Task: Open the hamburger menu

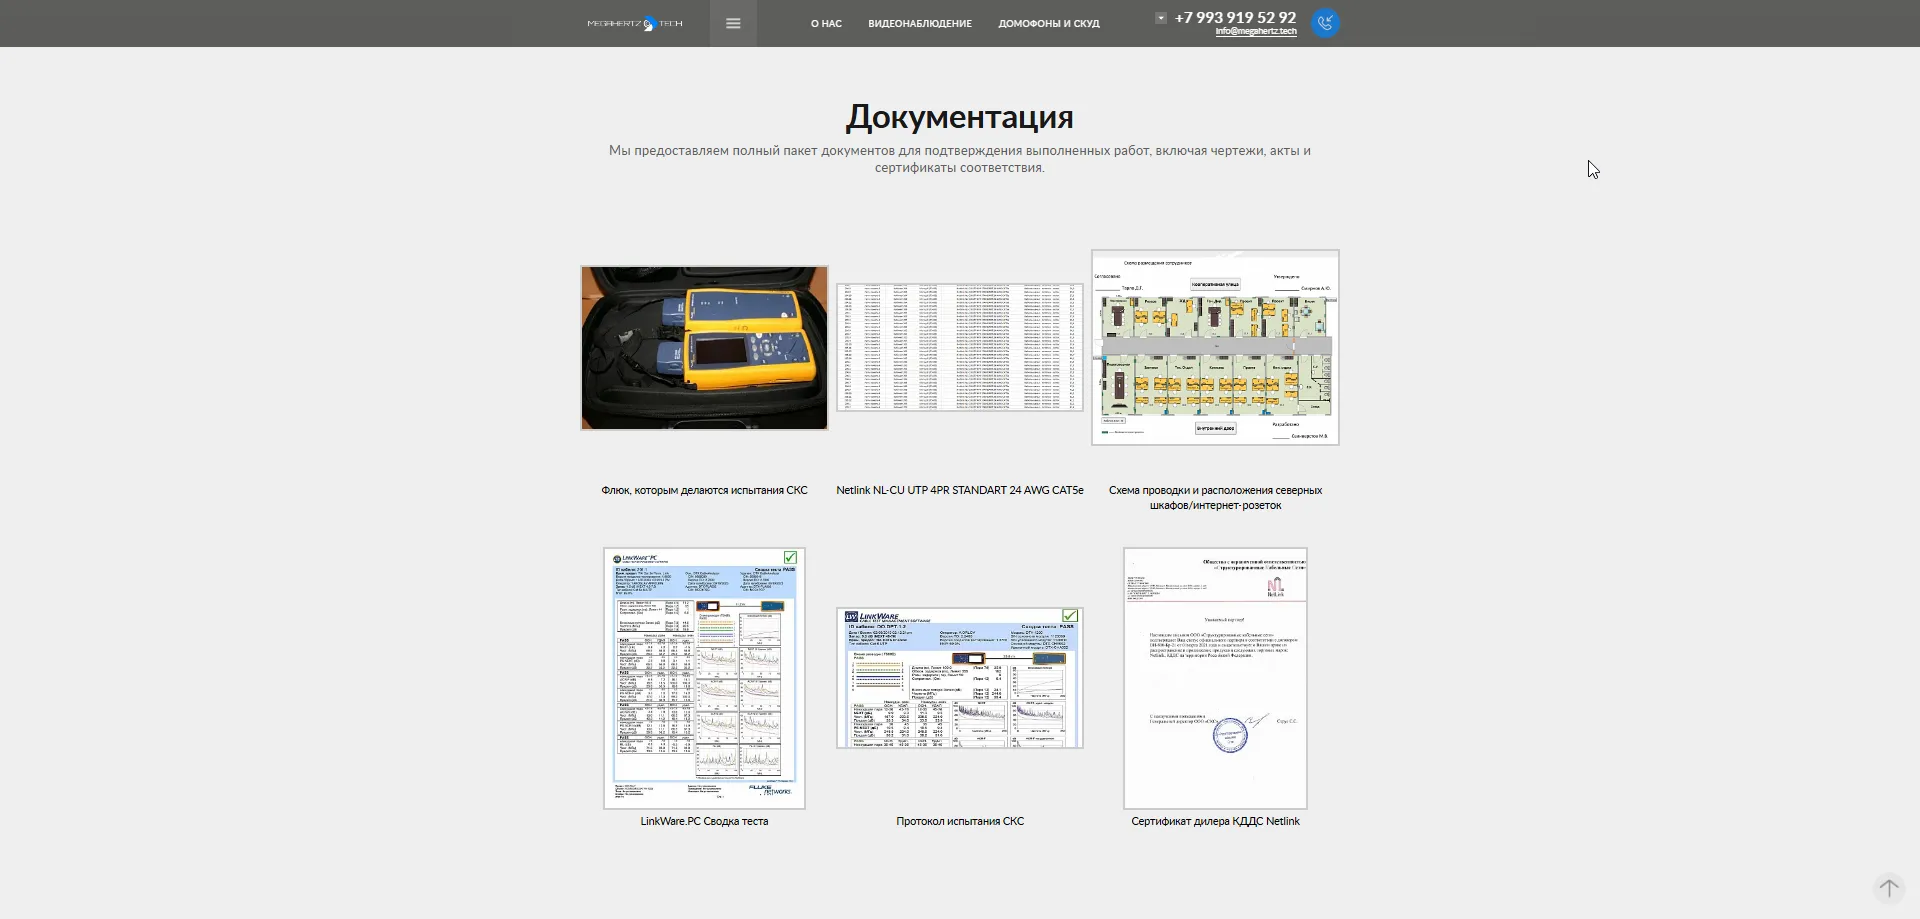Action: coord(733,23)
